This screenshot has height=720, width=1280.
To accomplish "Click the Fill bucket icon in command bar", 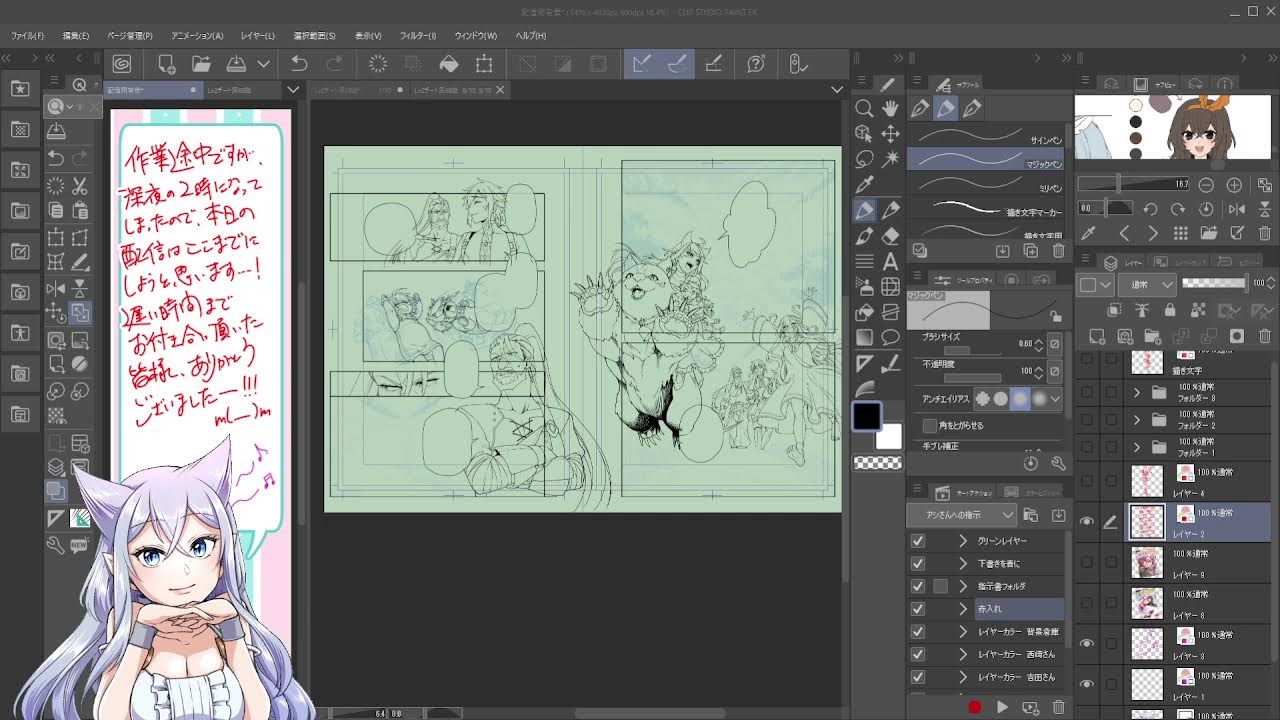I will coord(449,64).
